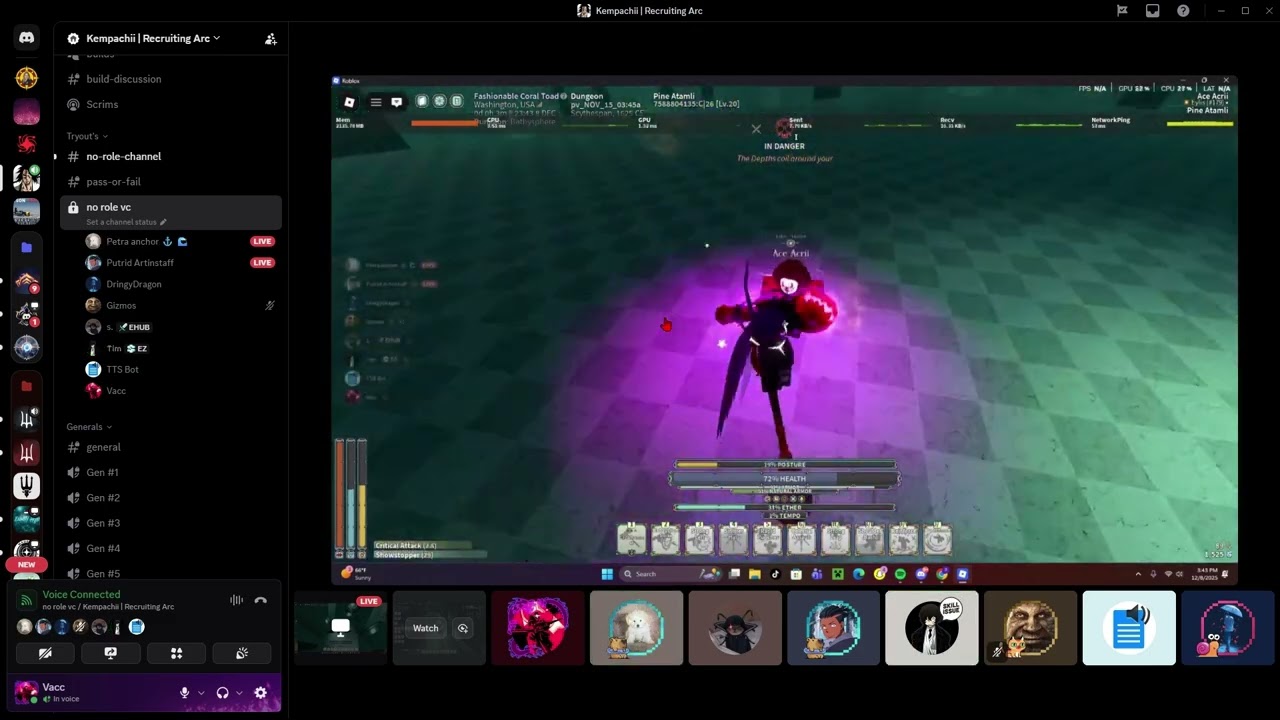Open the invite people icon beside server name
The image size is (1280, 720).
[270, 39]
